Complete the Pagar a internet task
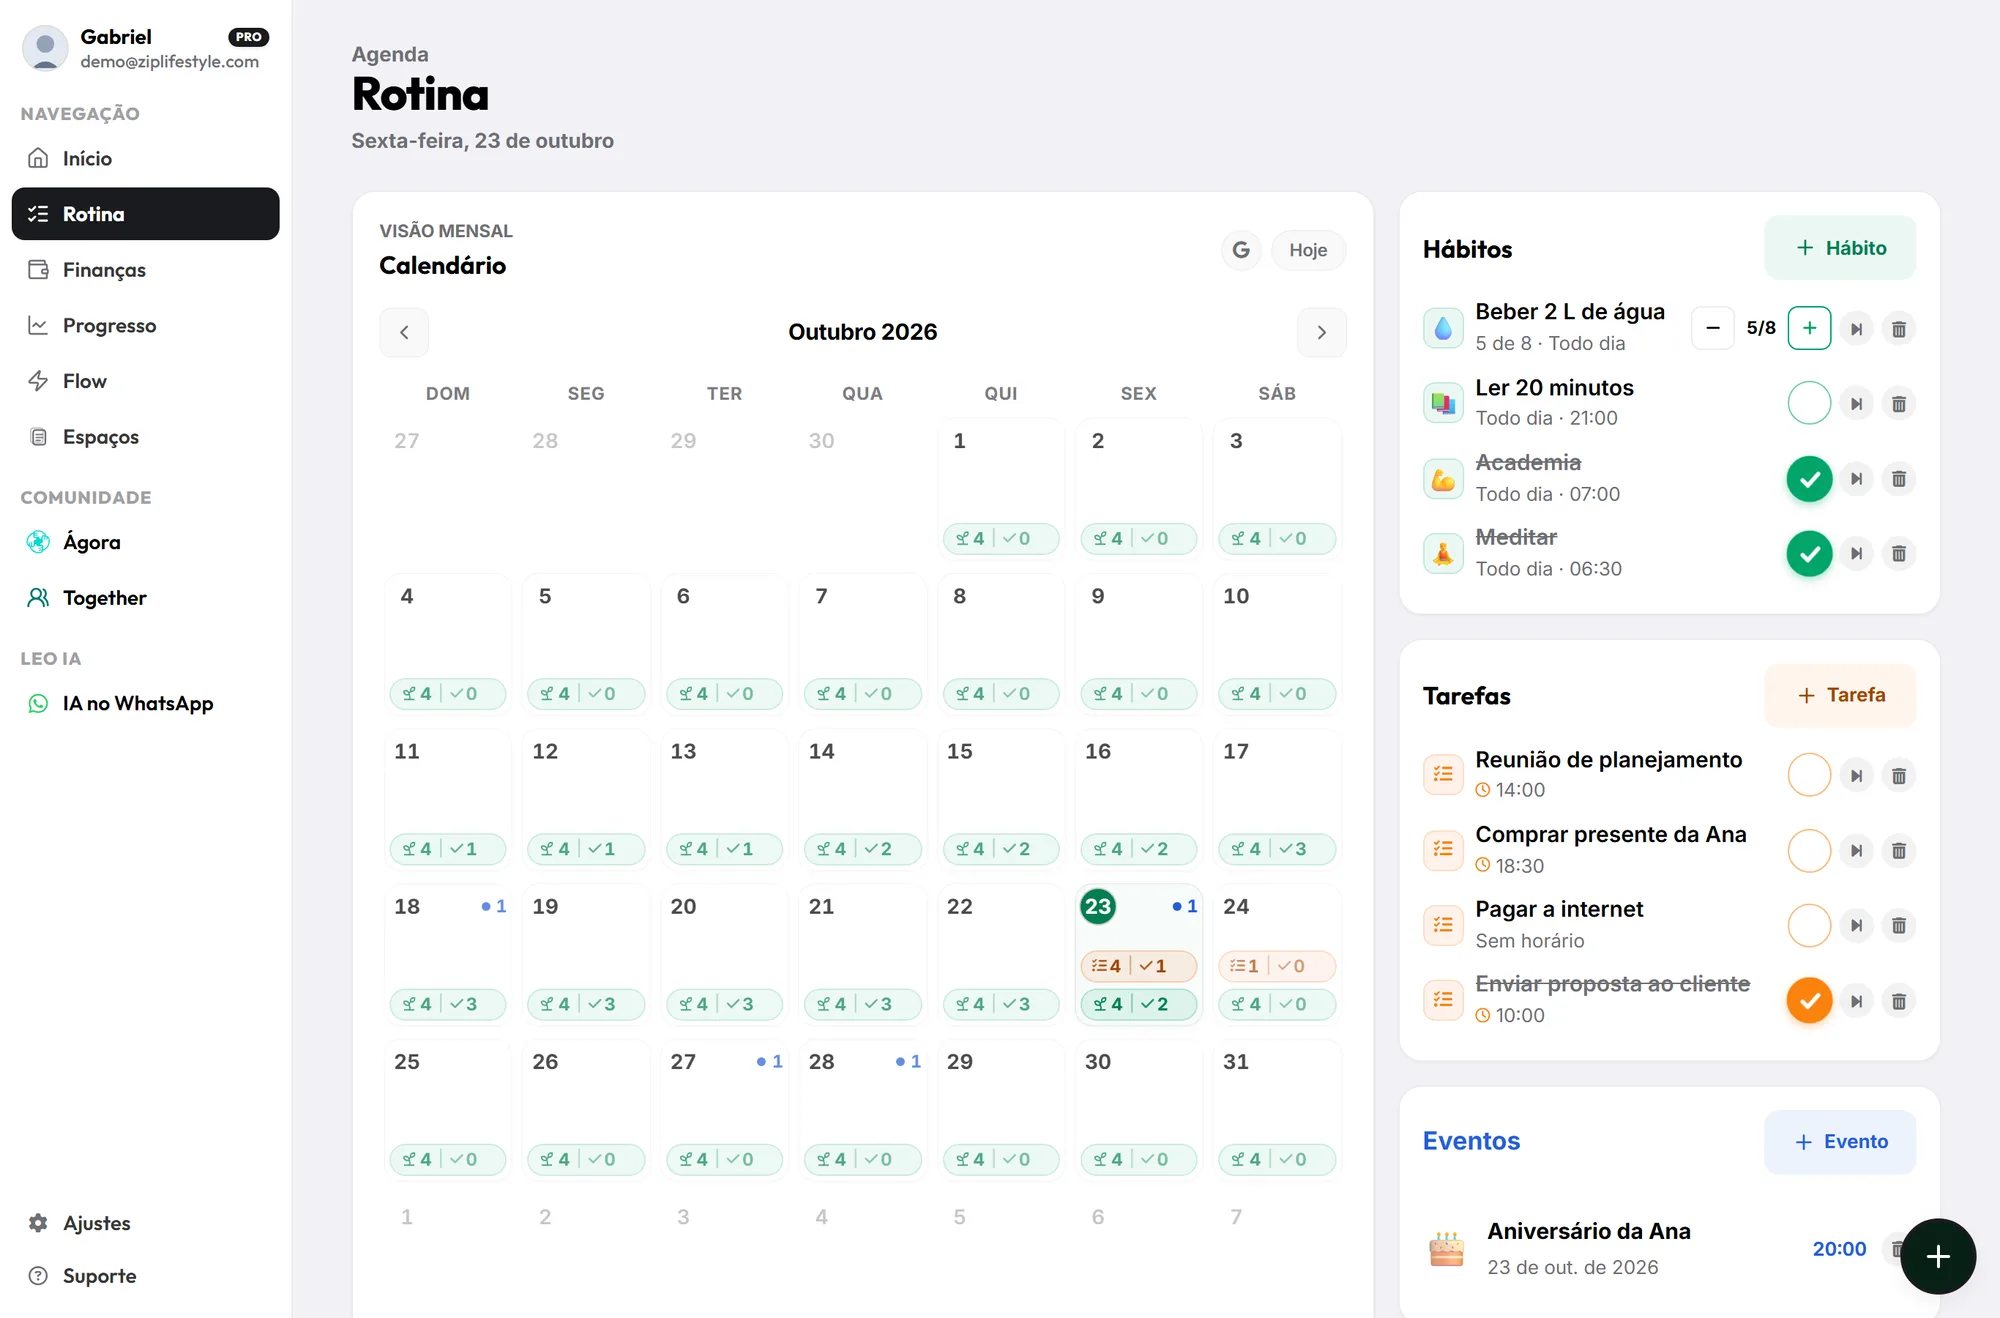The width and height of the screenshot is (2000, 1318). 1809,926
